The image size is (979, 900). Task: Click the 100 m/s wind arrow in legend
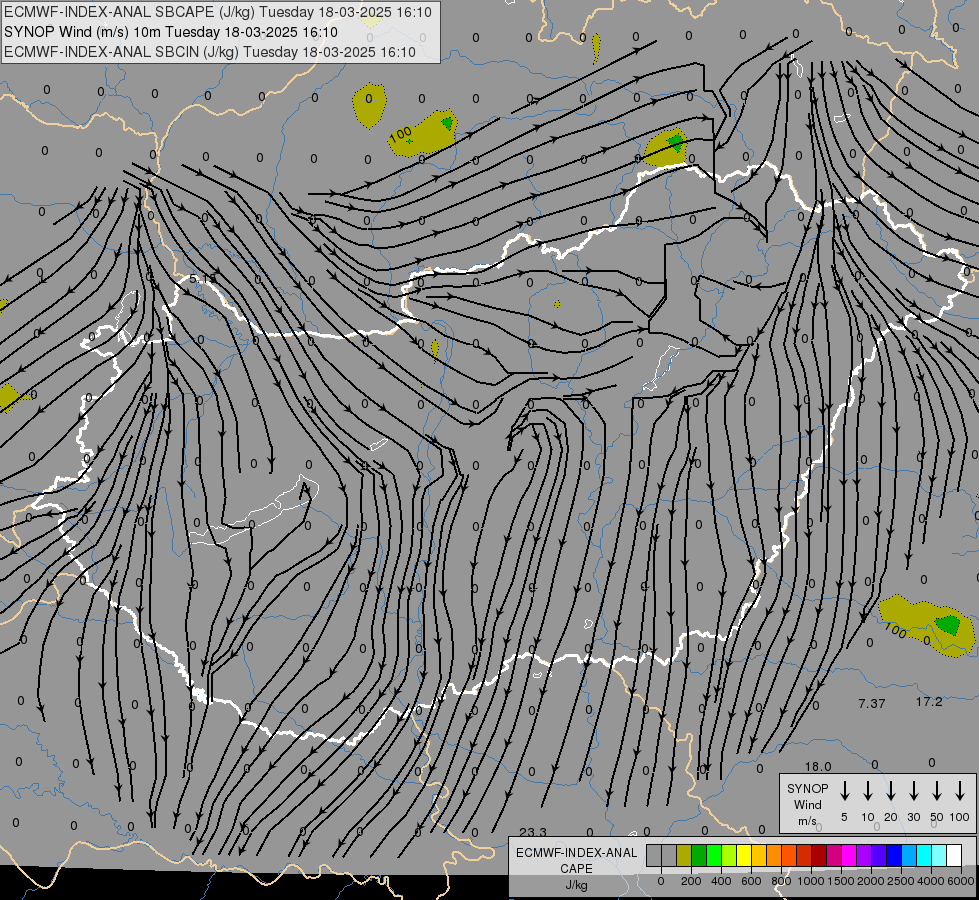[960, 791]
